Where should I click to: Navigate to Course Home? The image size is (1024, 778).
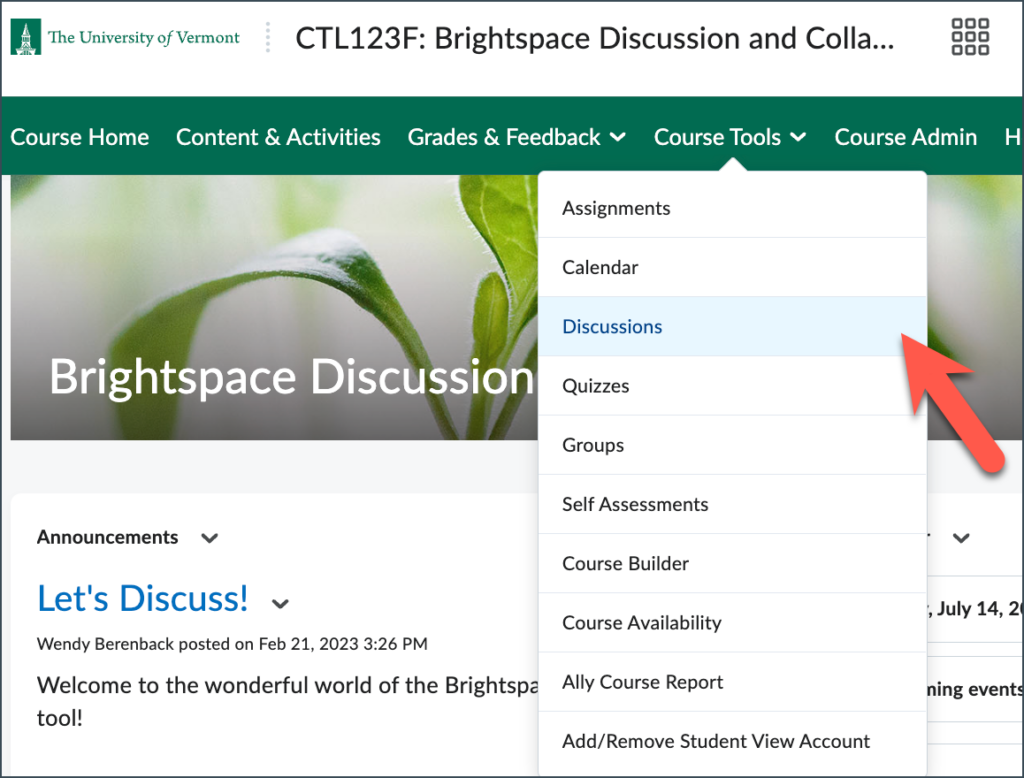[x=79, y=137]
